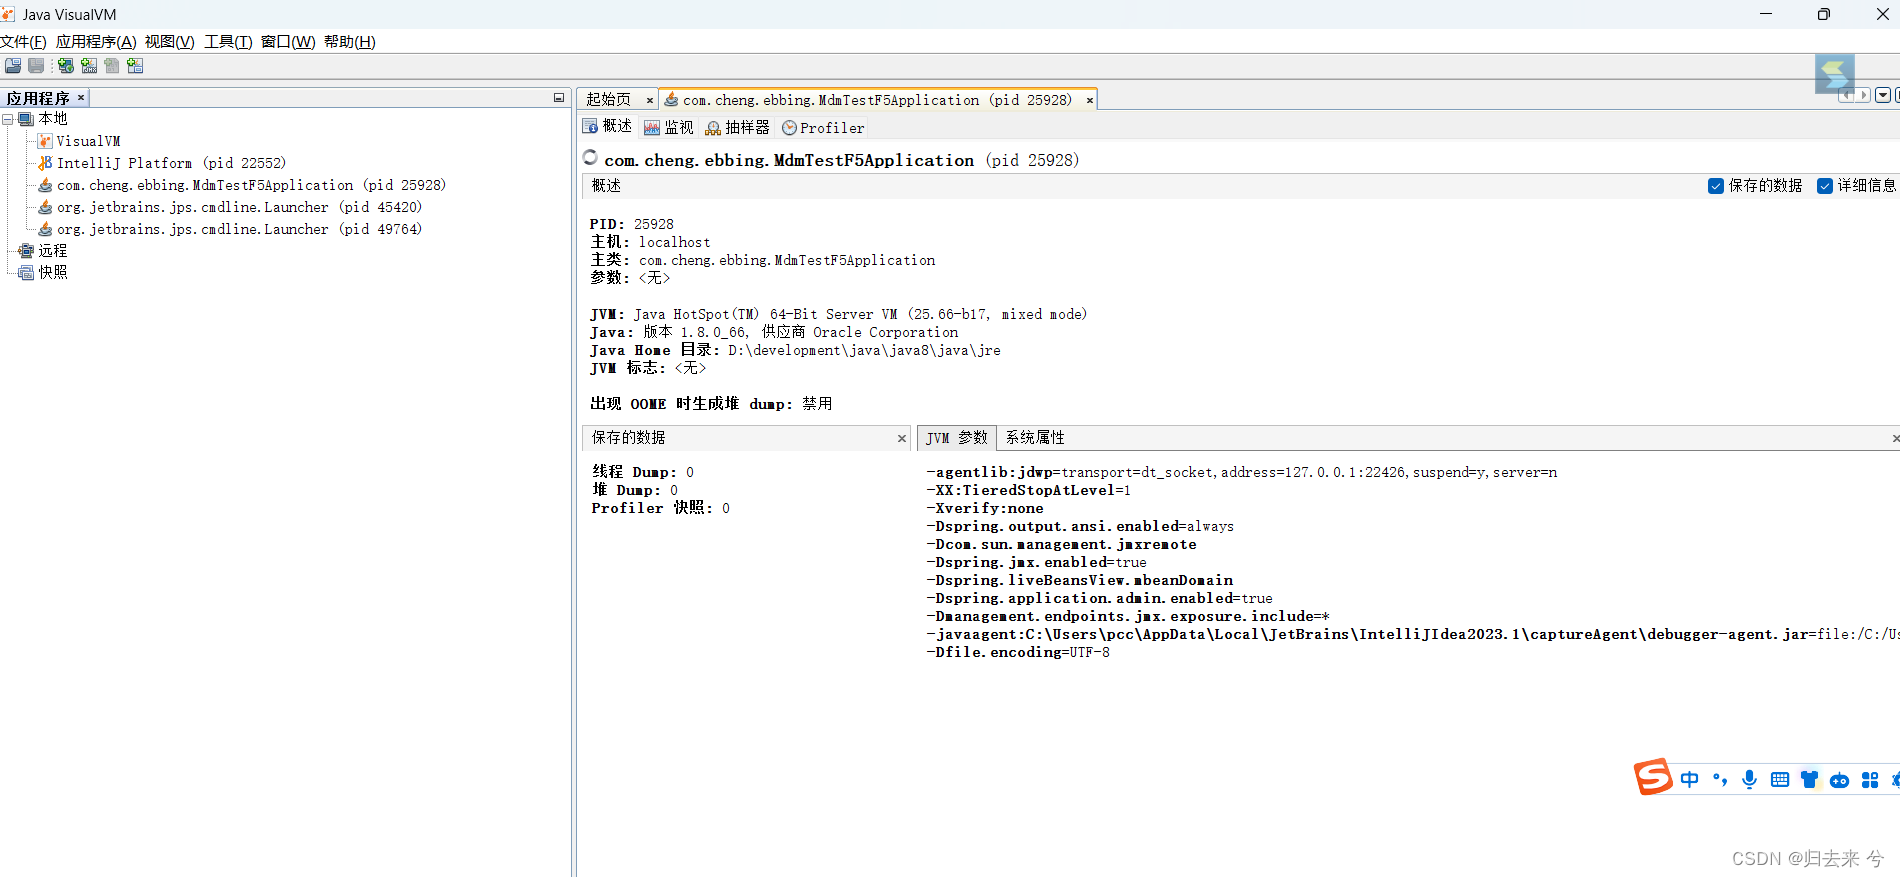
Task: Click the -XX:TieredStopAtLevel=1 argument line
Action: click(1028, 490)
